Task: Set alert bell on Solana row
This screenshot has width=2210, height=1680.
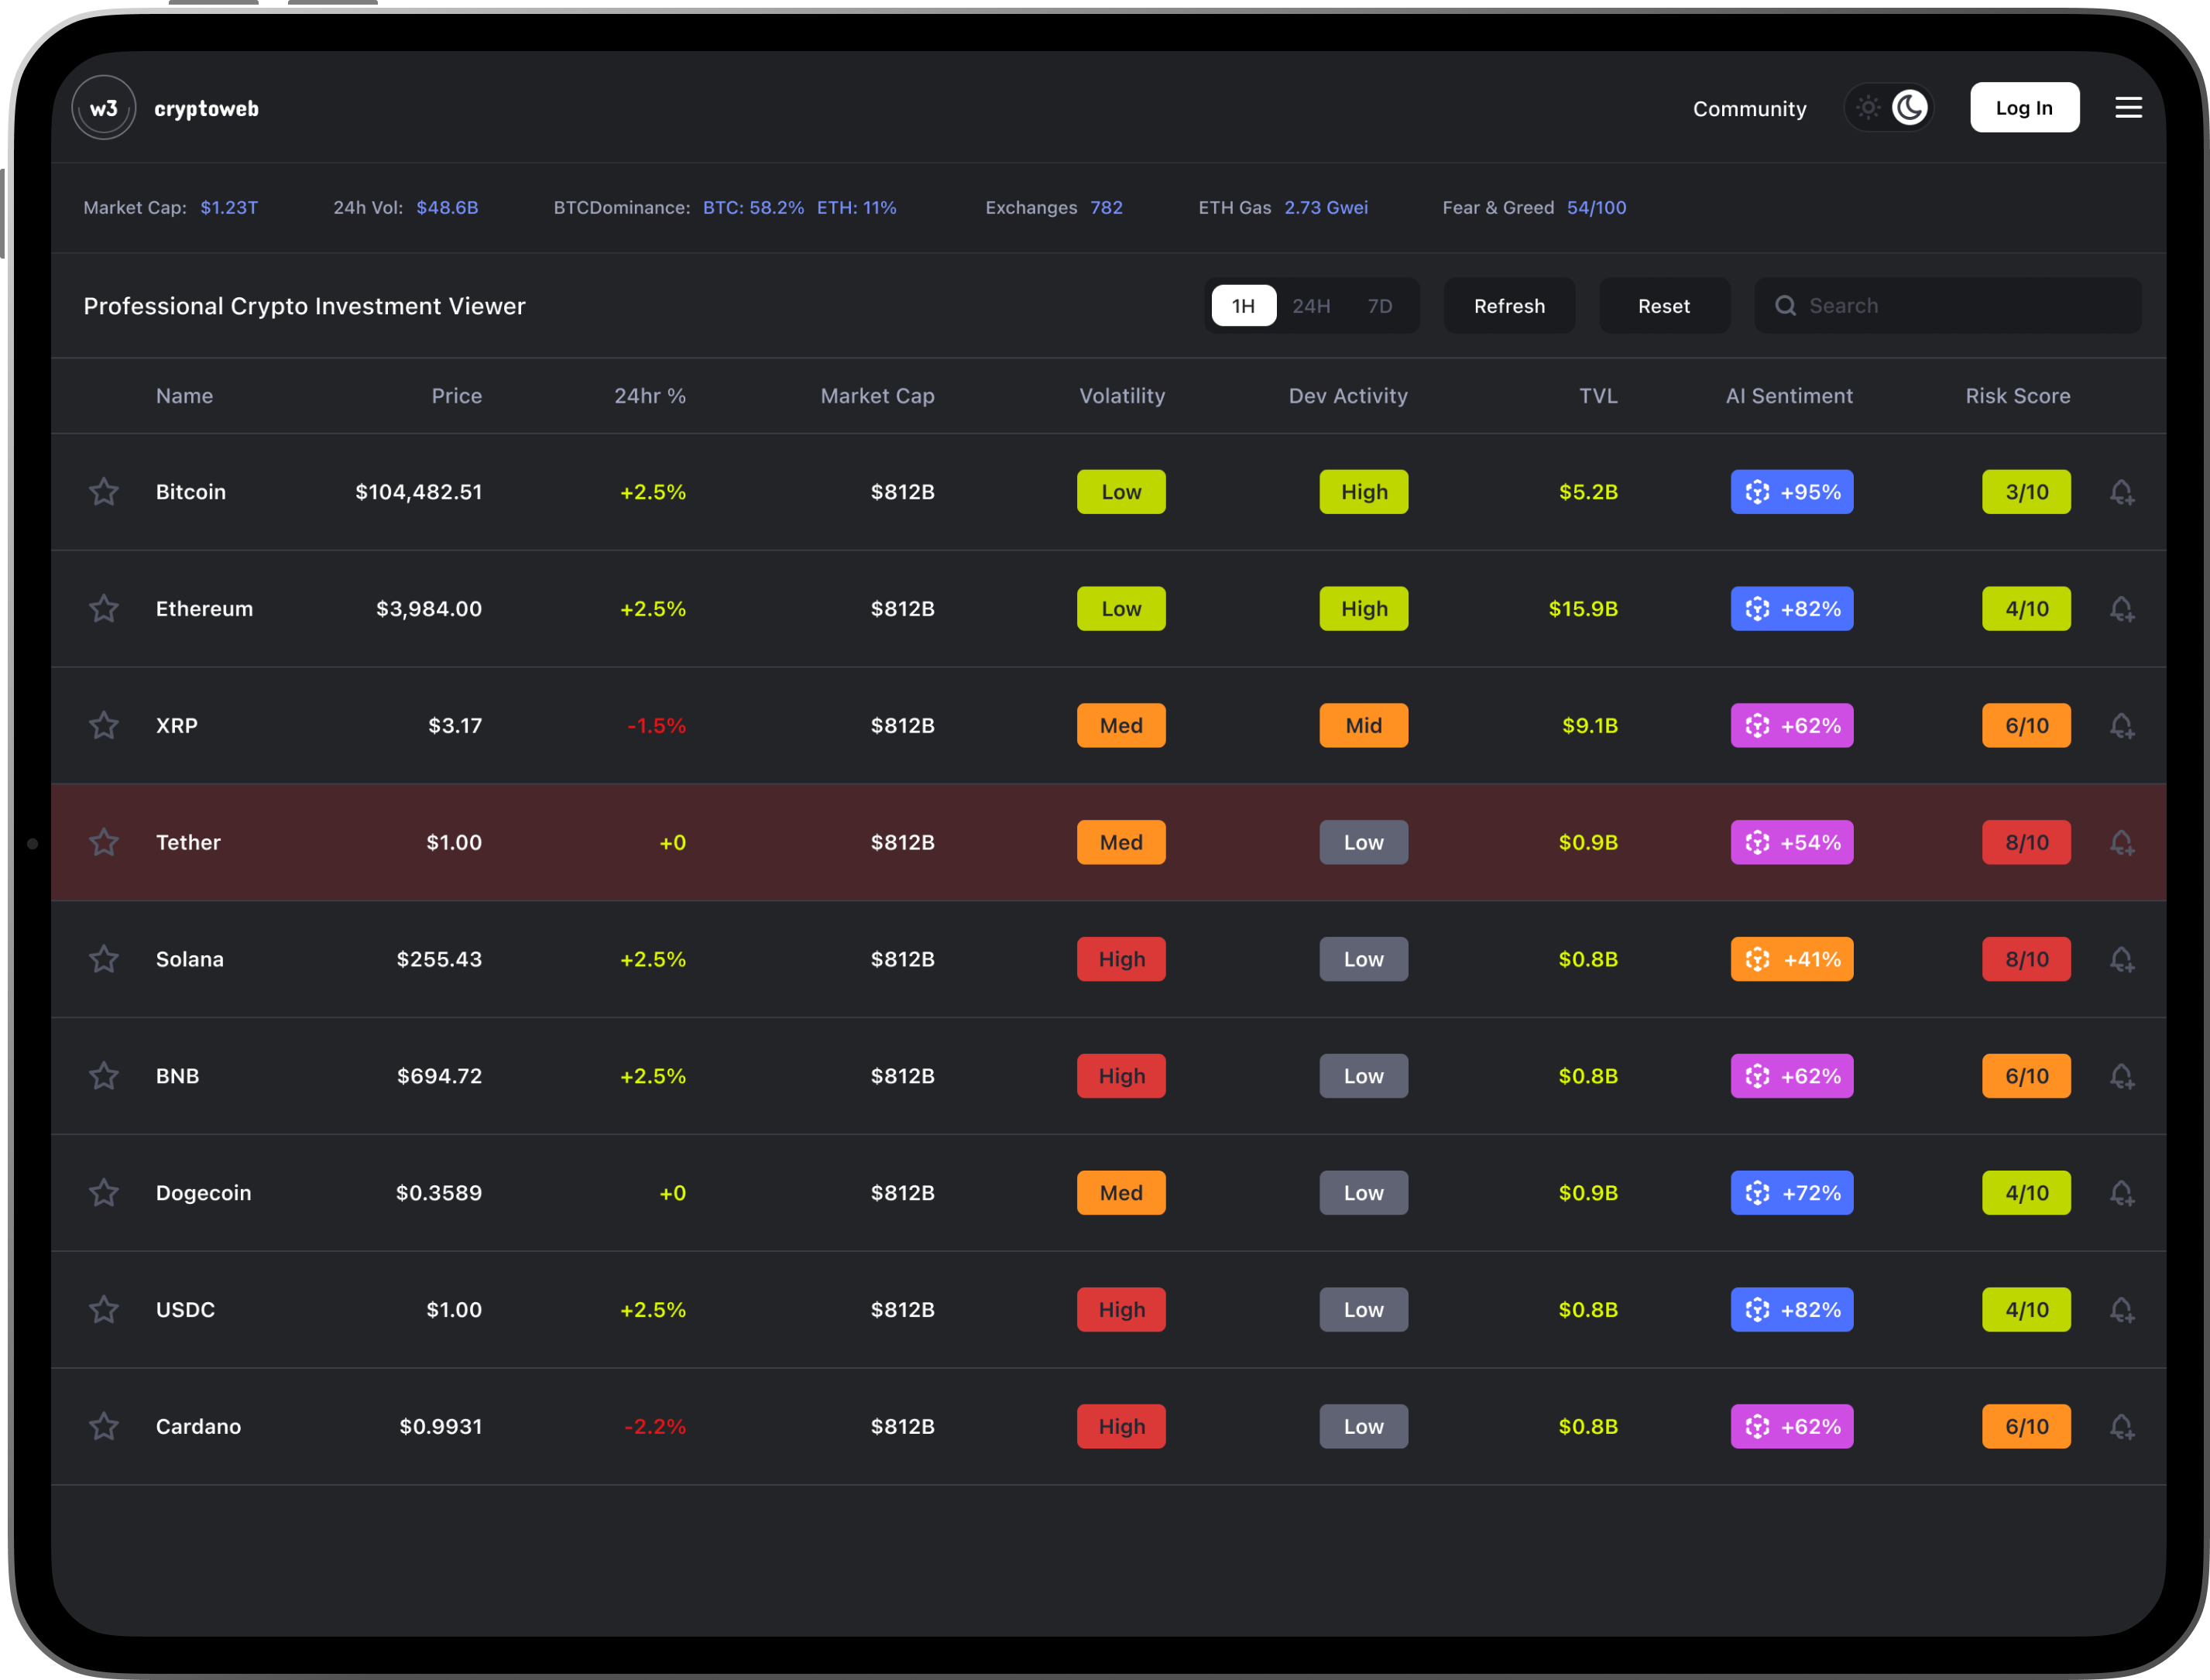Action: (2121, 959)
